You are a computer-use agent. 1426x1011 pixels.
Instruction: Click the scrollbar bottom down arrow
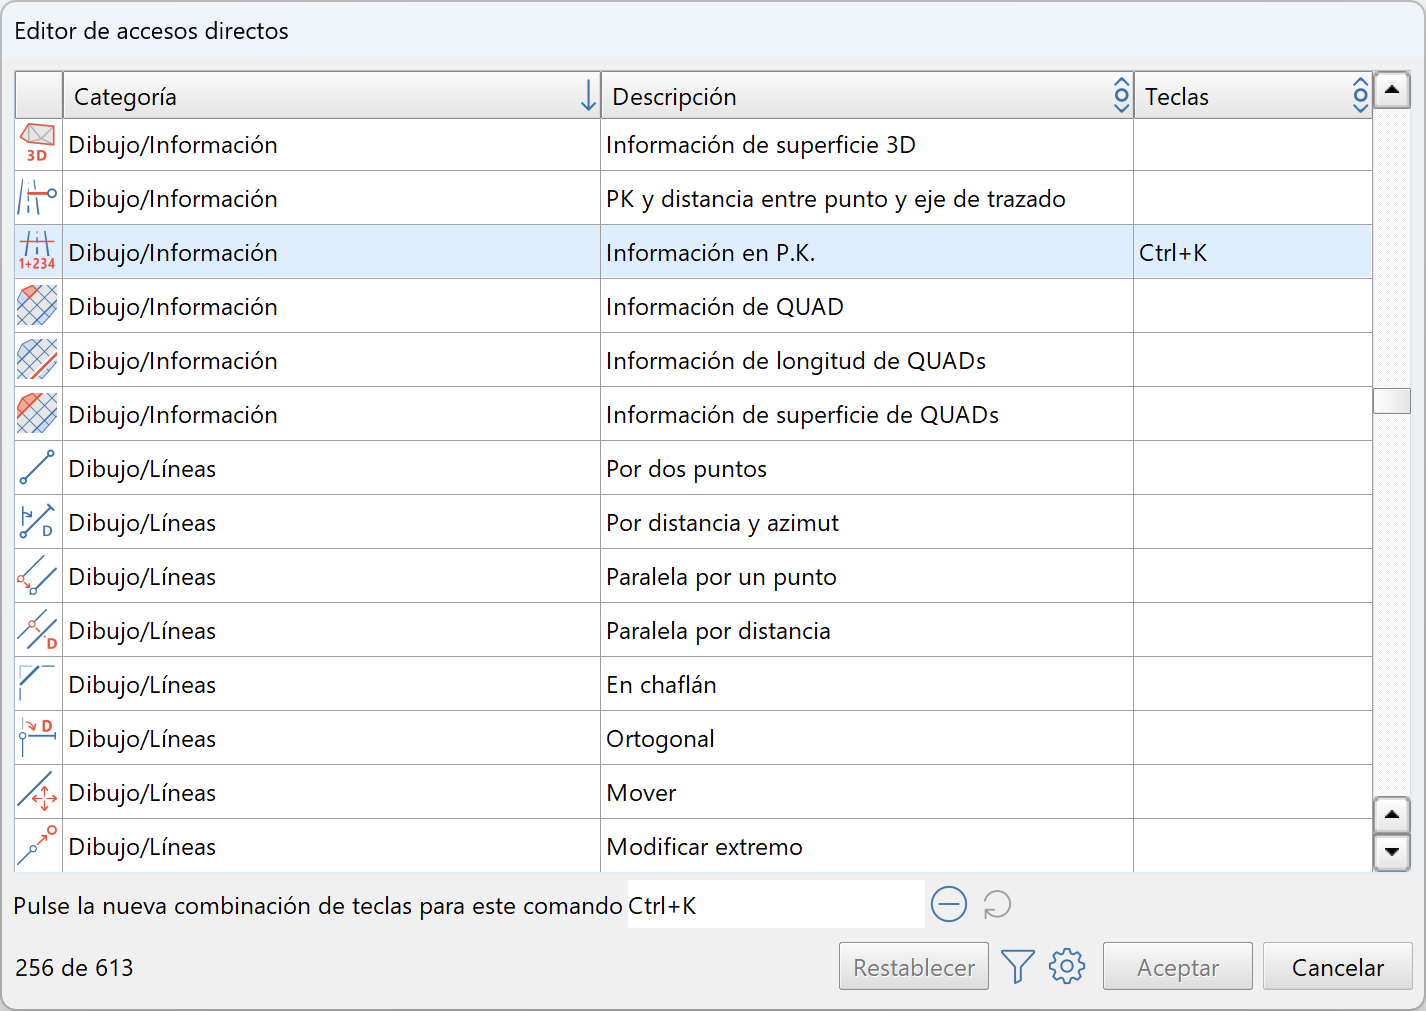[1392, 853]
